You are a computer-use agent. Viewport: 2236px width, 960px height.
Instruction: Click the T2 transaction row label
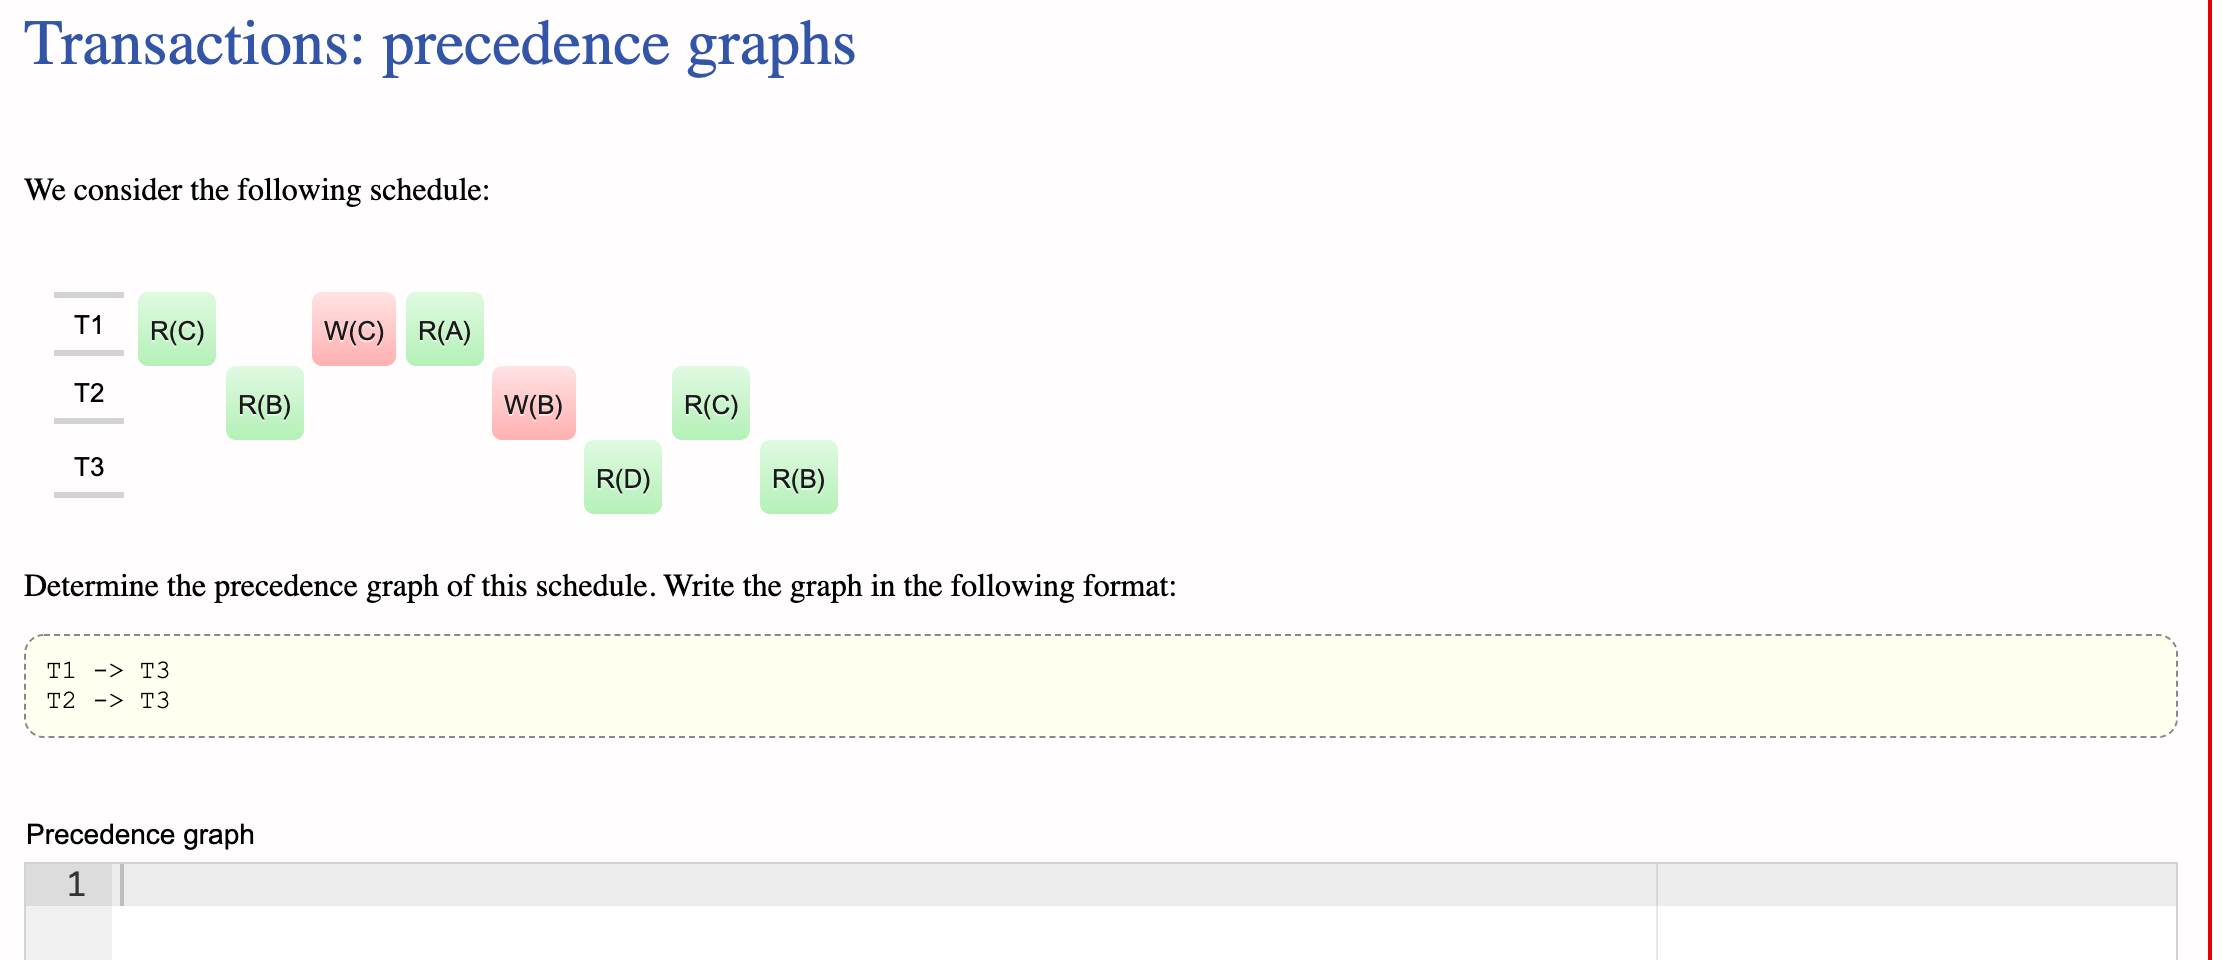[89, 394]
